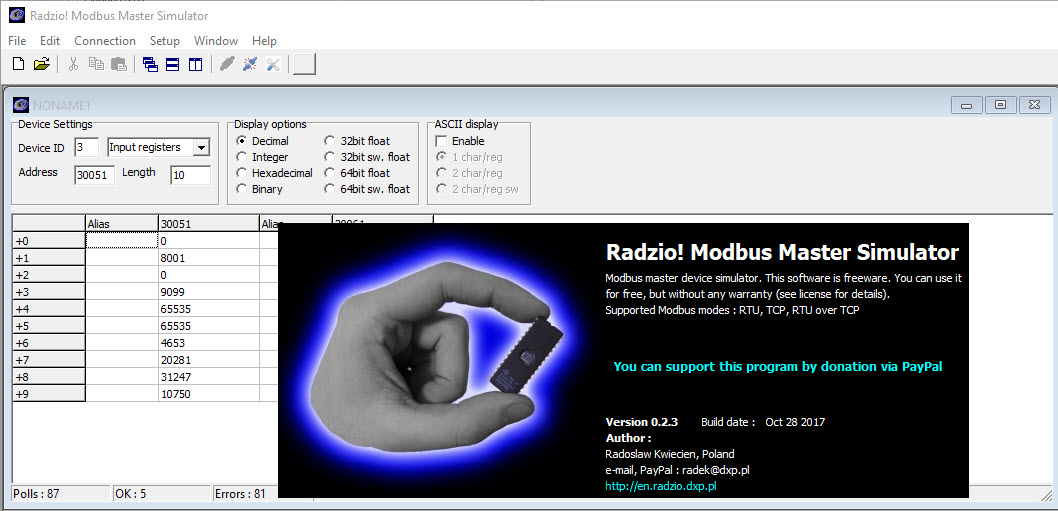The width and height of the screenshot is (1058, 511).
Task: Open the File menu
Action: tap(17, 41)
